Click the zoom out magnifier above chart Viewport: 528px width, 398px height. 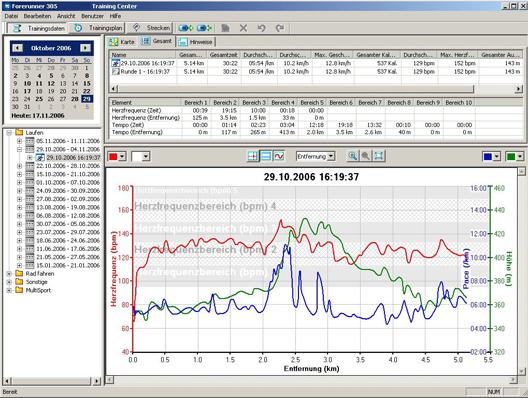point(365,156)
